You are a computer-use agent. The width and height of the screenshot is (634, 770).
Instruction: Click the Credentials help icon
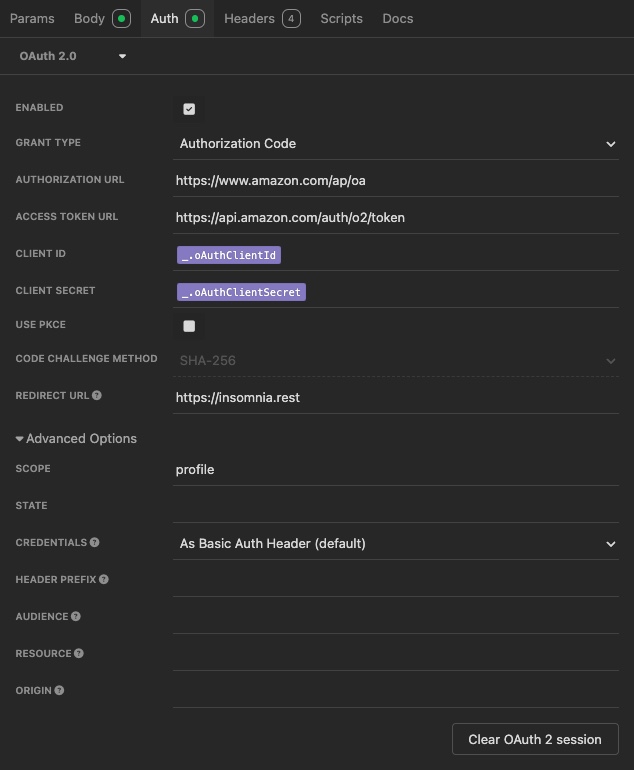tap(95, 543)
